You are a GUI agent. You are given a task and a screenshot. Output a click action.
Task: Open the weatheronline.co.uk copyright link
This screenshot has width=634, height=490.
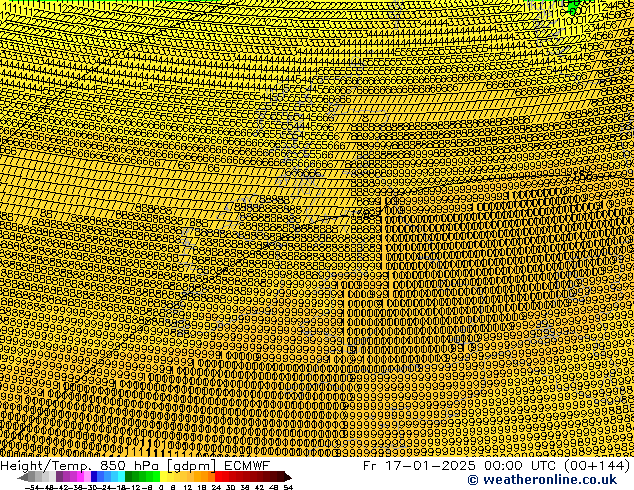coord(542,480)
